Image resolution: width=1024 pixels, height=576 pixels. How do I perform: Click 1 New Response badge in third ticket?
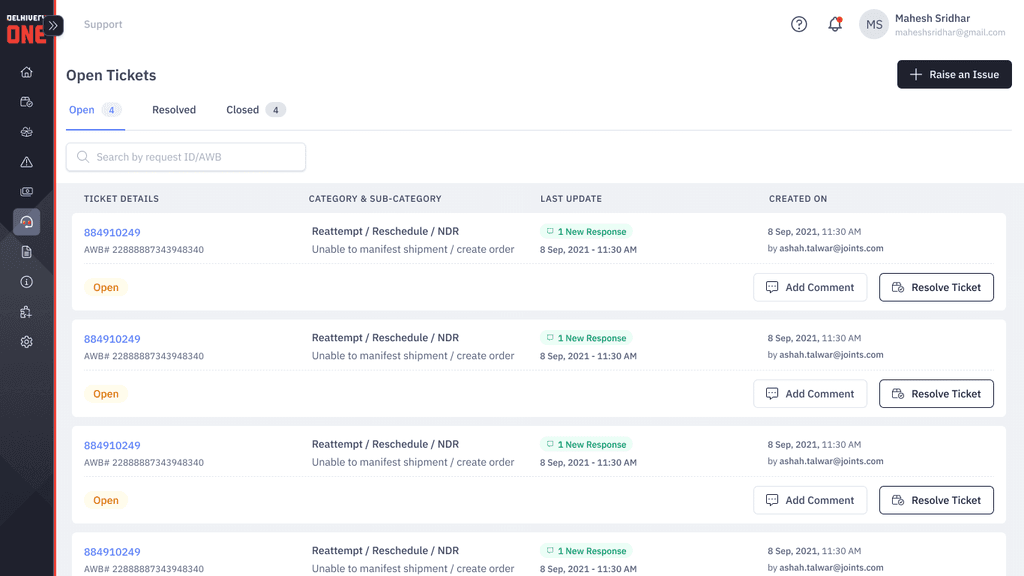point(586,445)
